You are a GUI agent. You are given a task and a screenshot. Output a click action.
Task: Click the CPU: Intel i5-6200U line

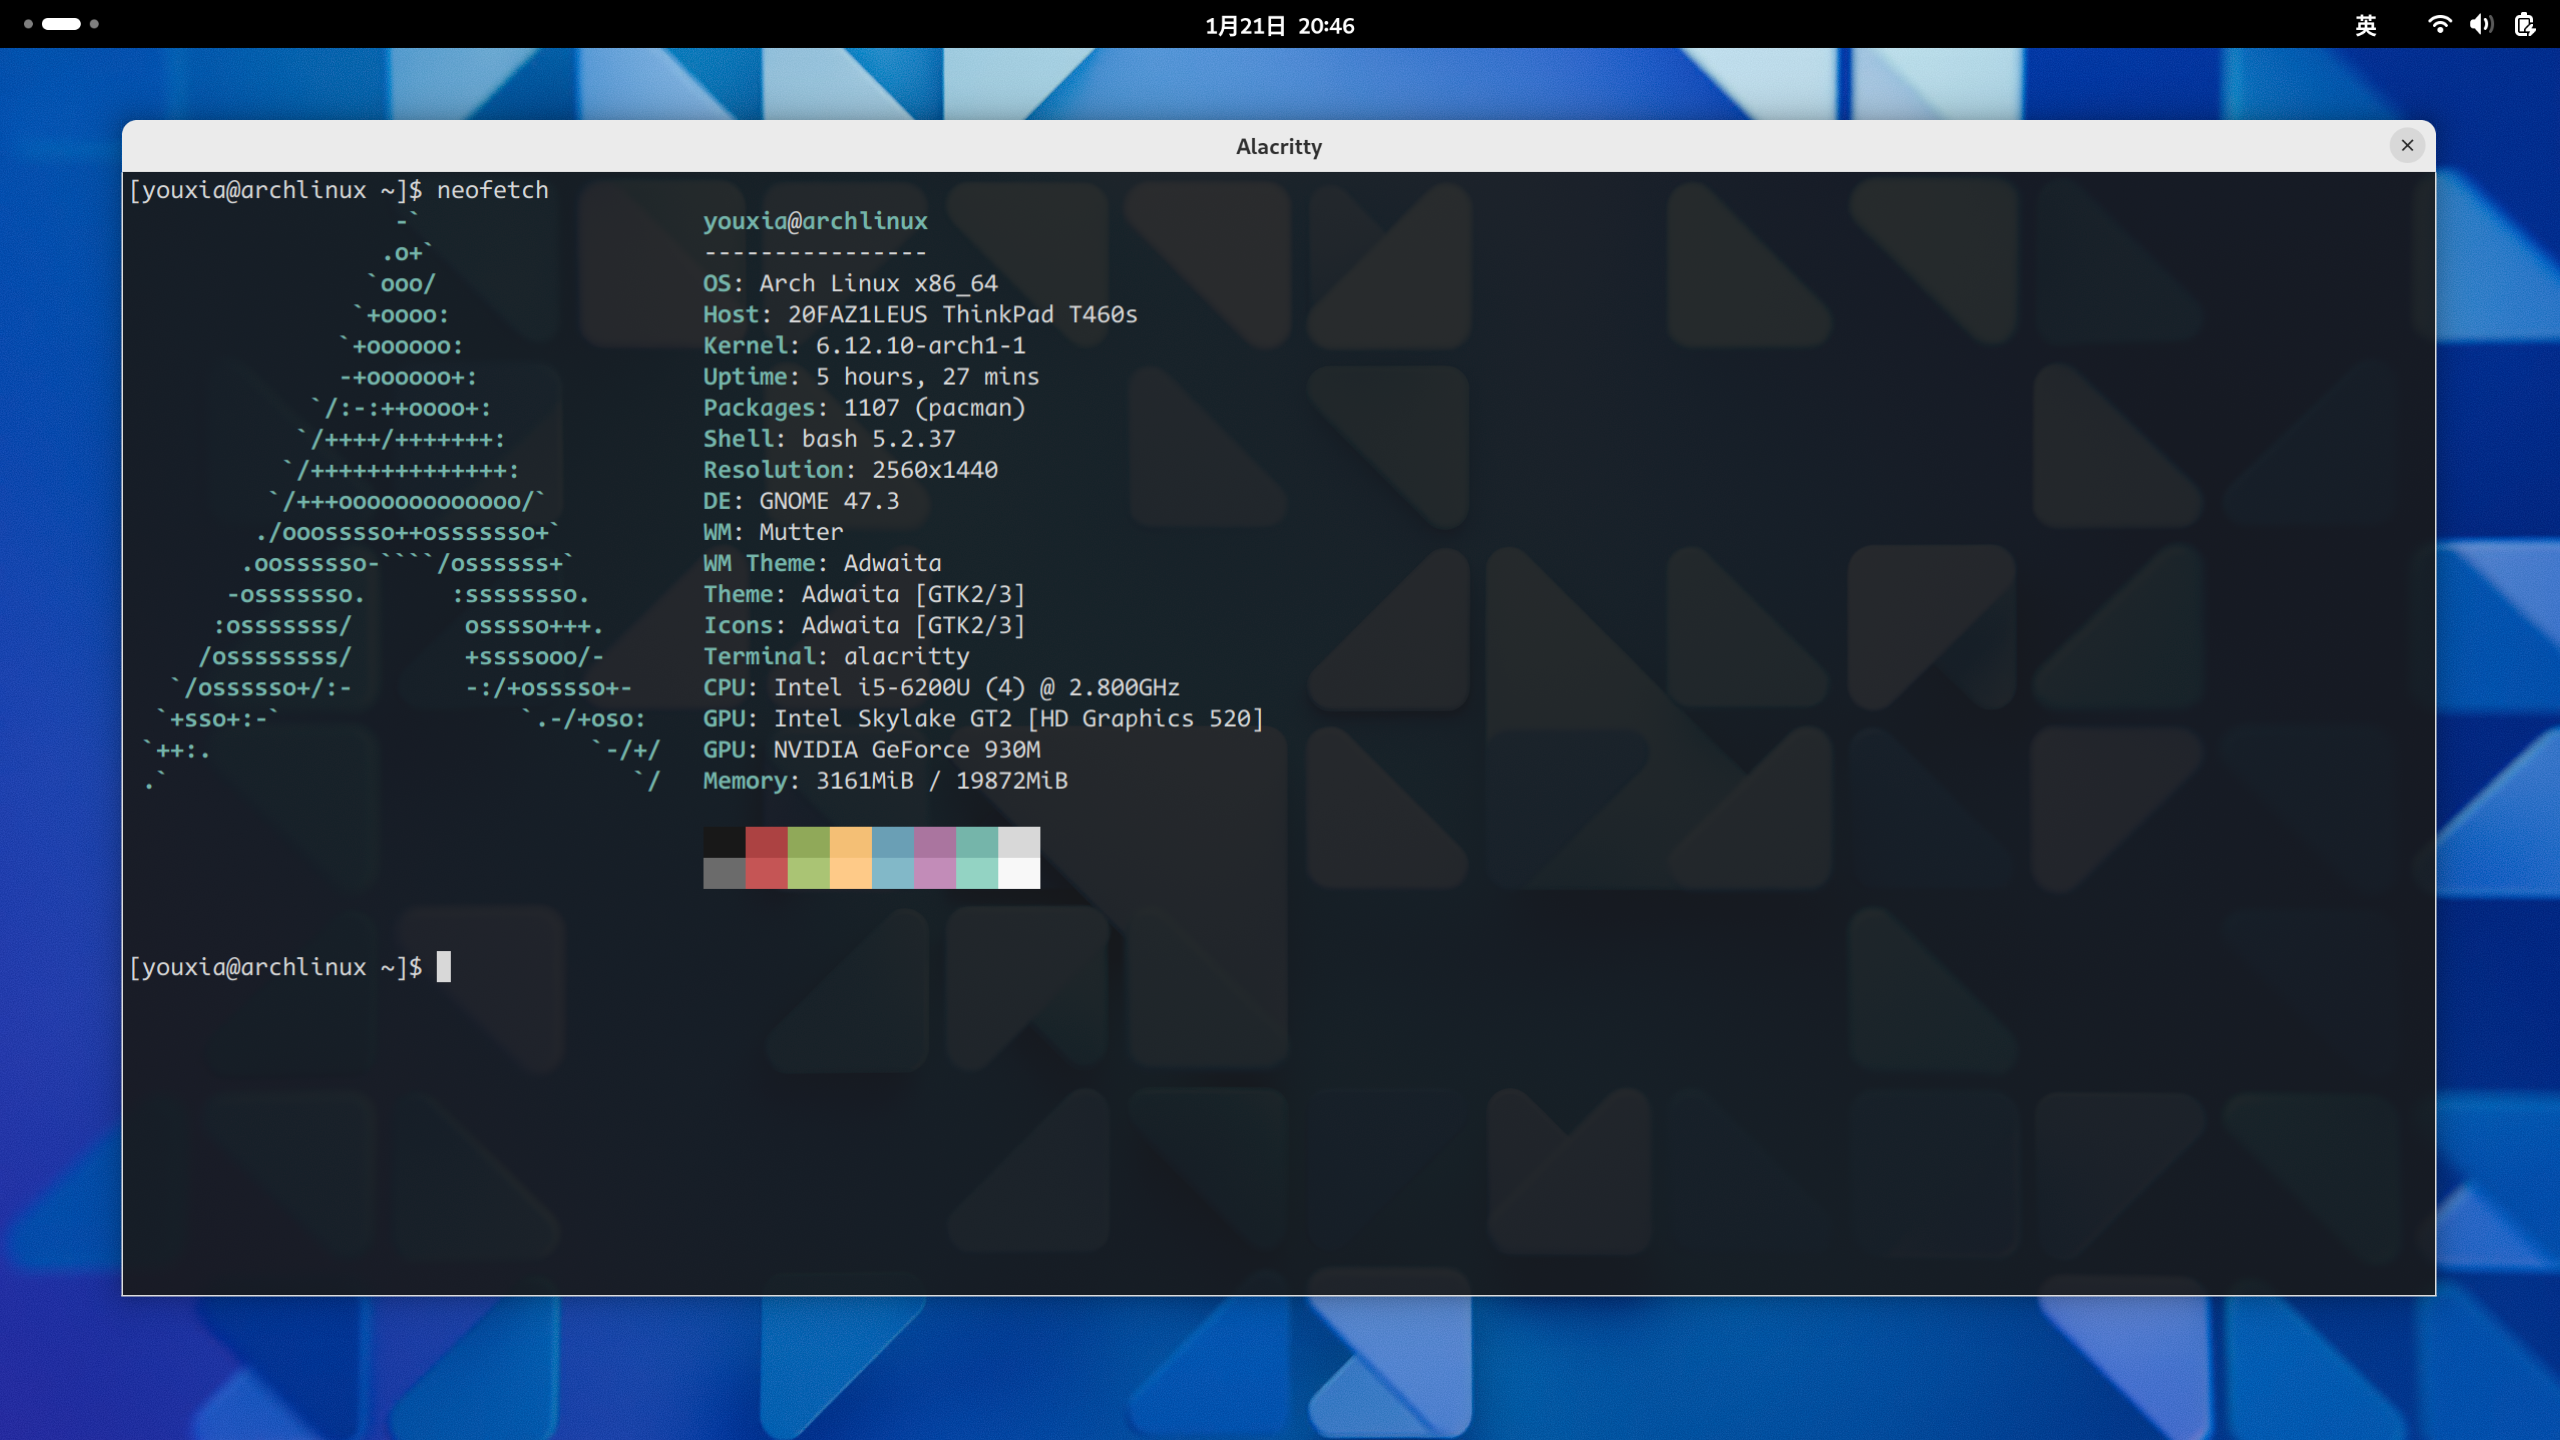pos(941,687)
